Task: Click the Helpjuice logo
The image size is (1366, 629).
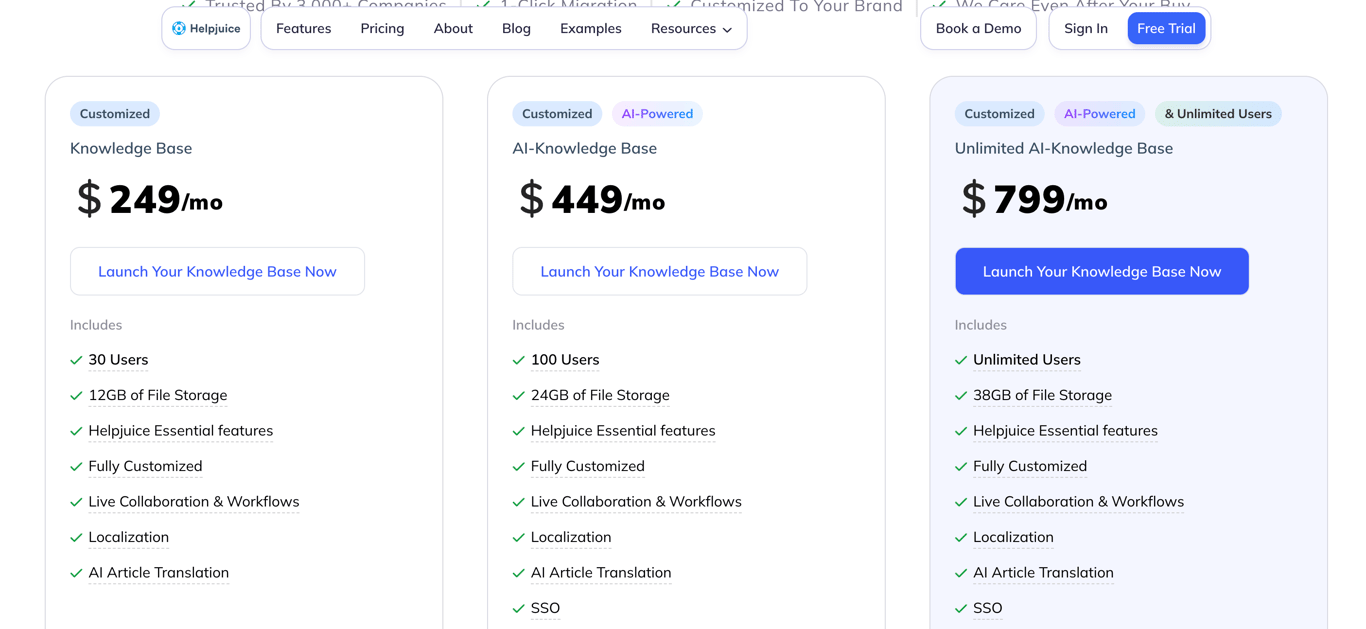Action: 206,29
